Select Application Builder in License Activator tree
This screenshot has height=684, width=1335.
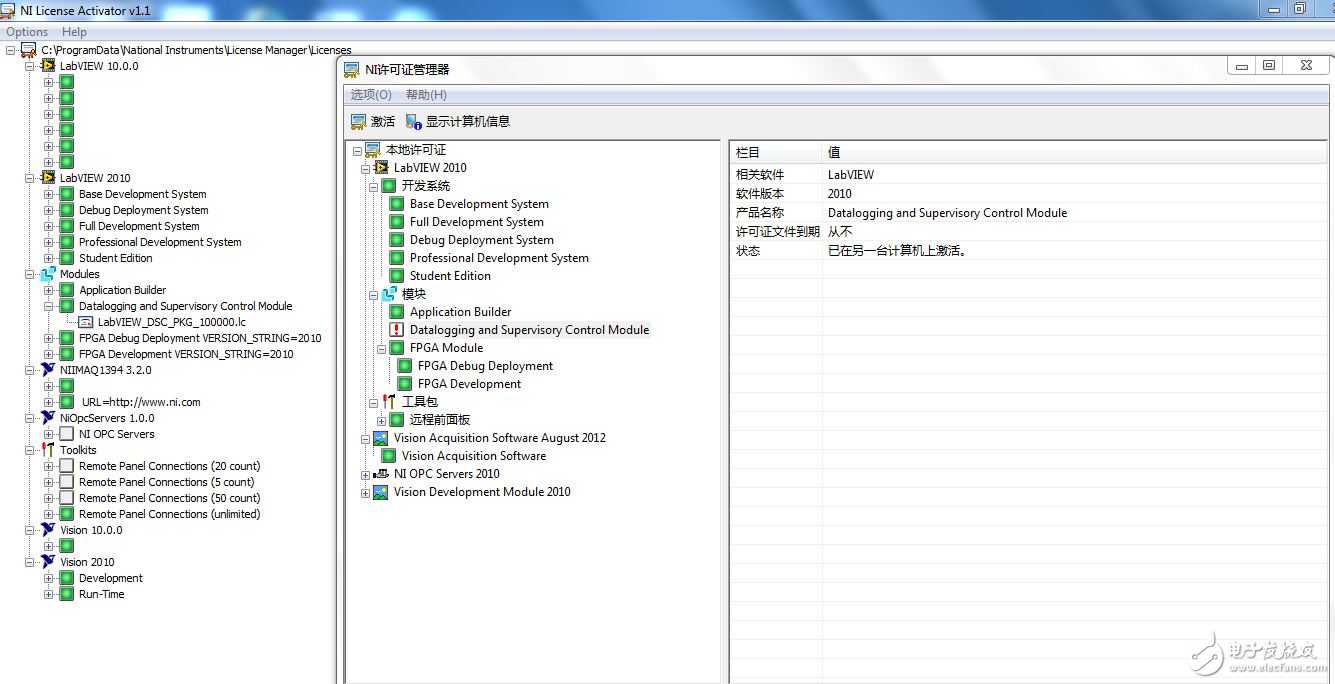(123, 290)
